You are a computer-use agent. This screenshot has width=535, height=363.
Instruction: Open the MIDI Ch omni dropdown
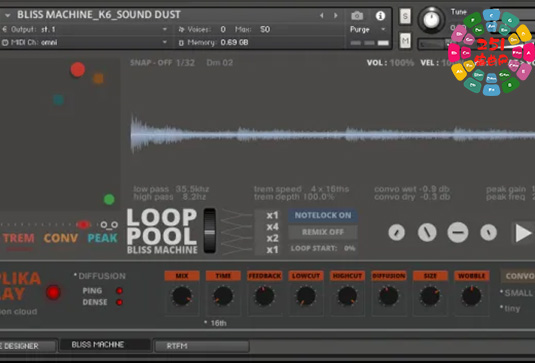pos(84,42)
